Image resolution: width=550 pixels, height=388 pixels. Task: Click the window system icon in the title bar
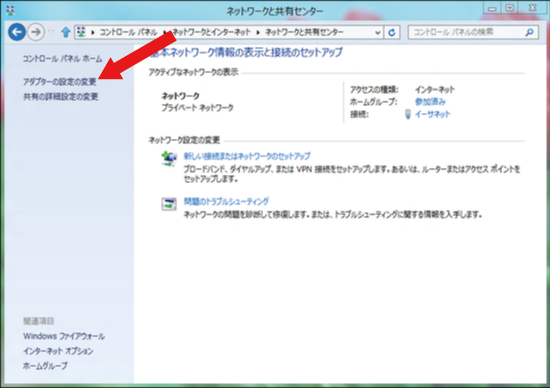click(11, 11)
